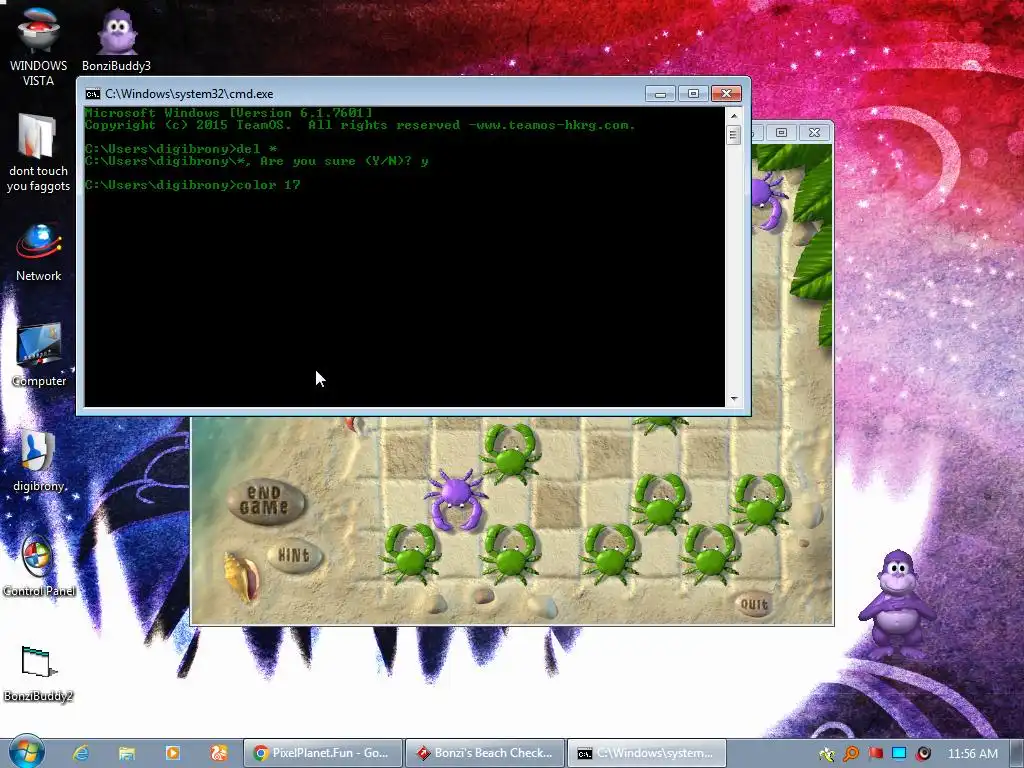1024x768 pixels.
Task: Open the Action Center red flag tray icon
Action: [875, 754]
